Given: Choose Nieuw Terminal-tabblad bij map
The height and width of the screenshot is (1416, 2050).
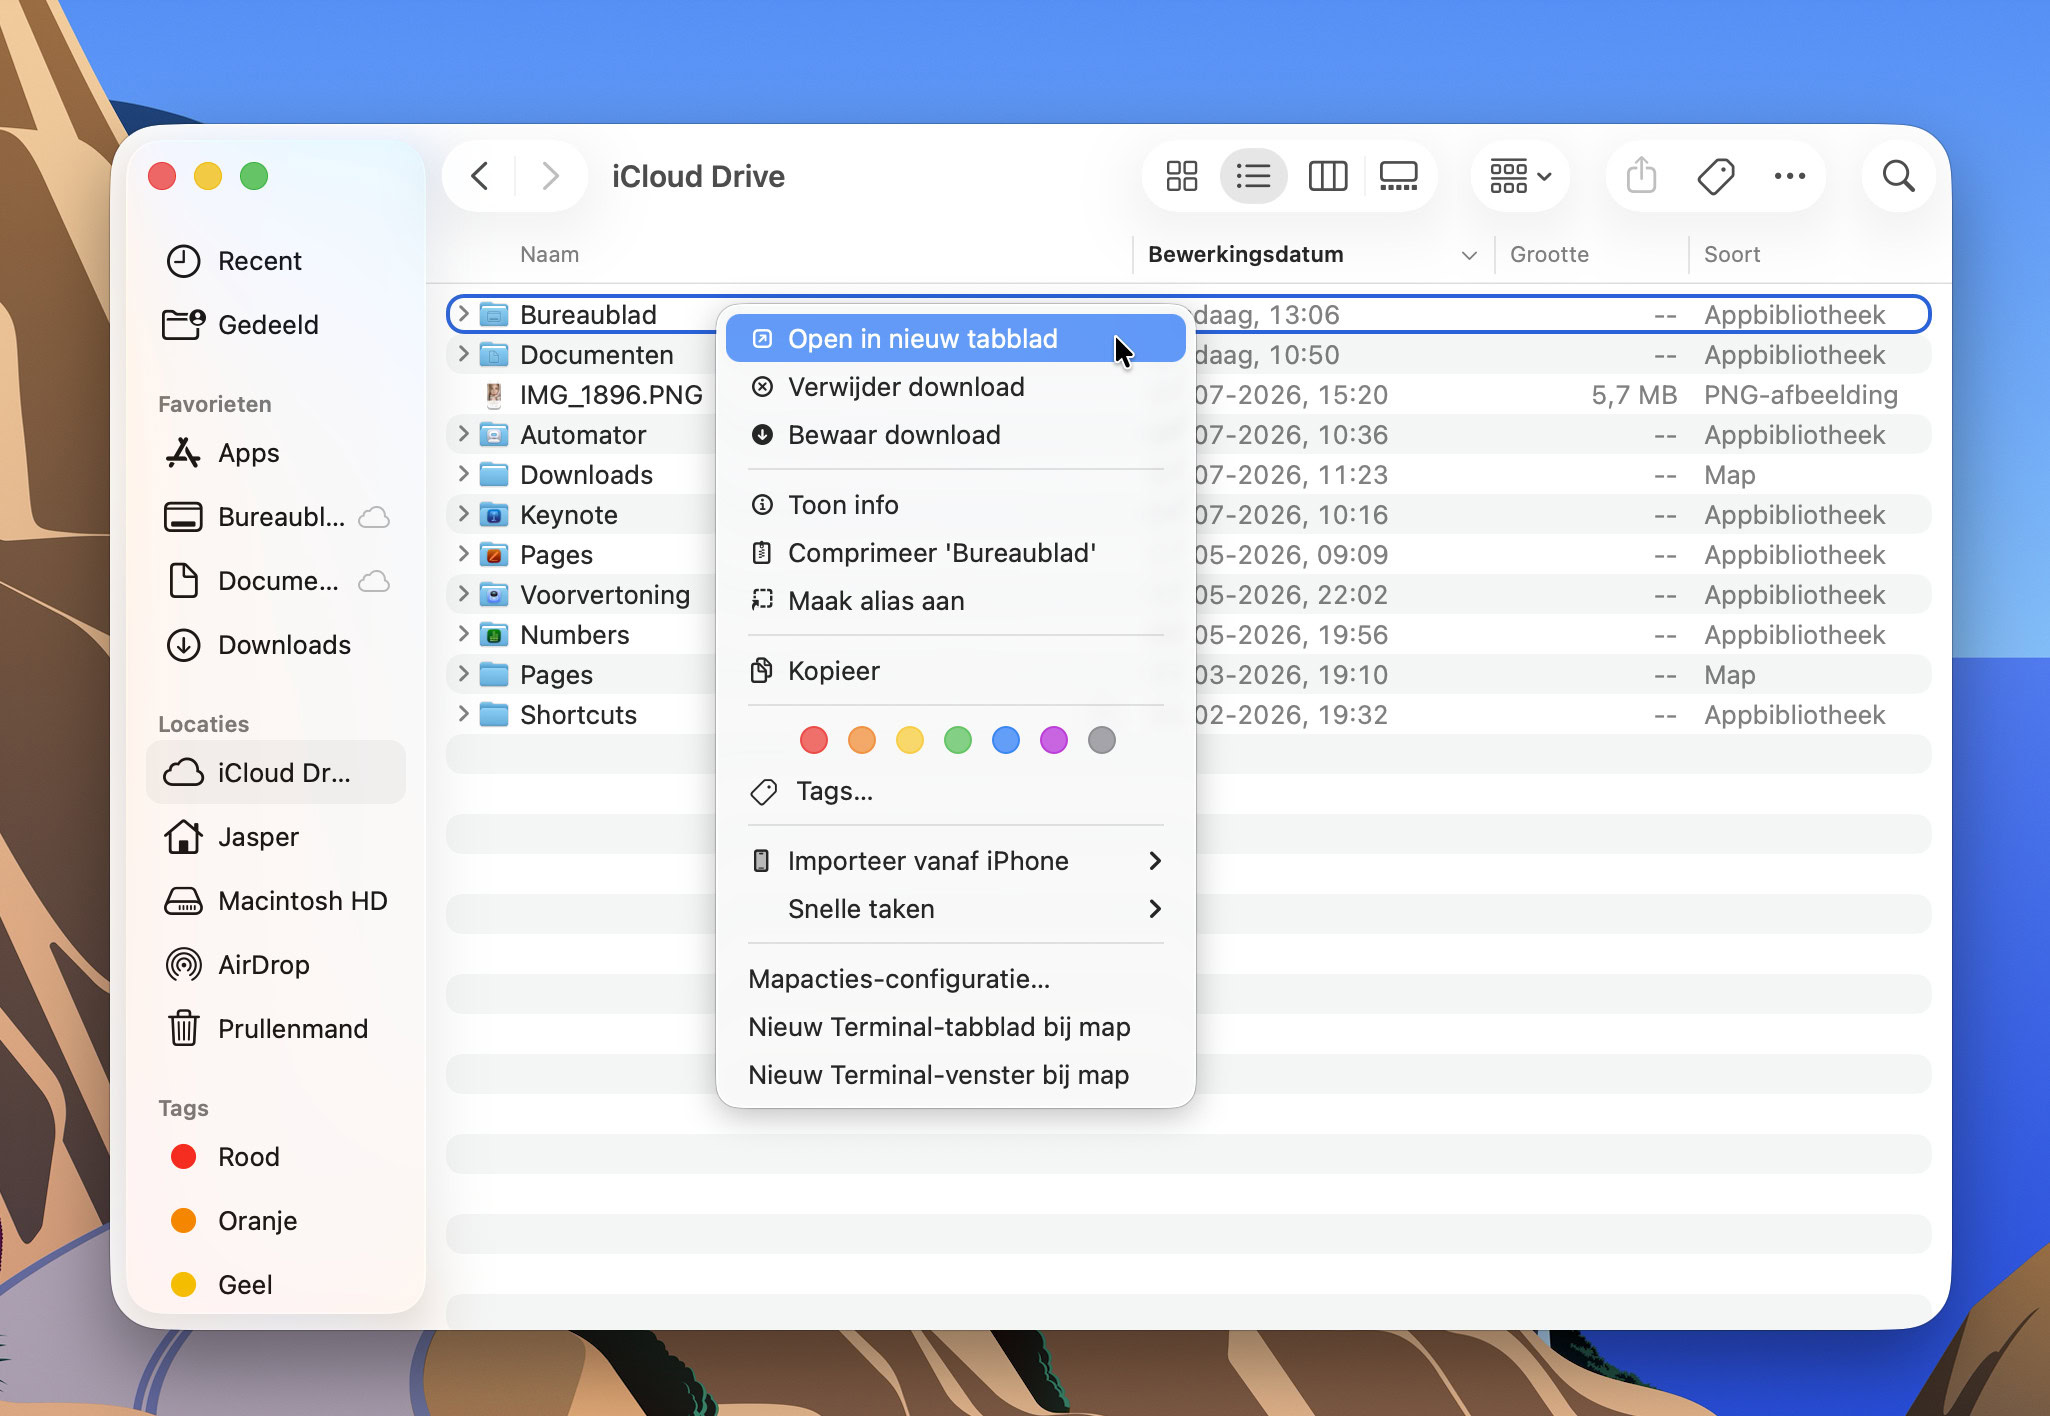Looking at the screenshot, I should (956, 1027).
